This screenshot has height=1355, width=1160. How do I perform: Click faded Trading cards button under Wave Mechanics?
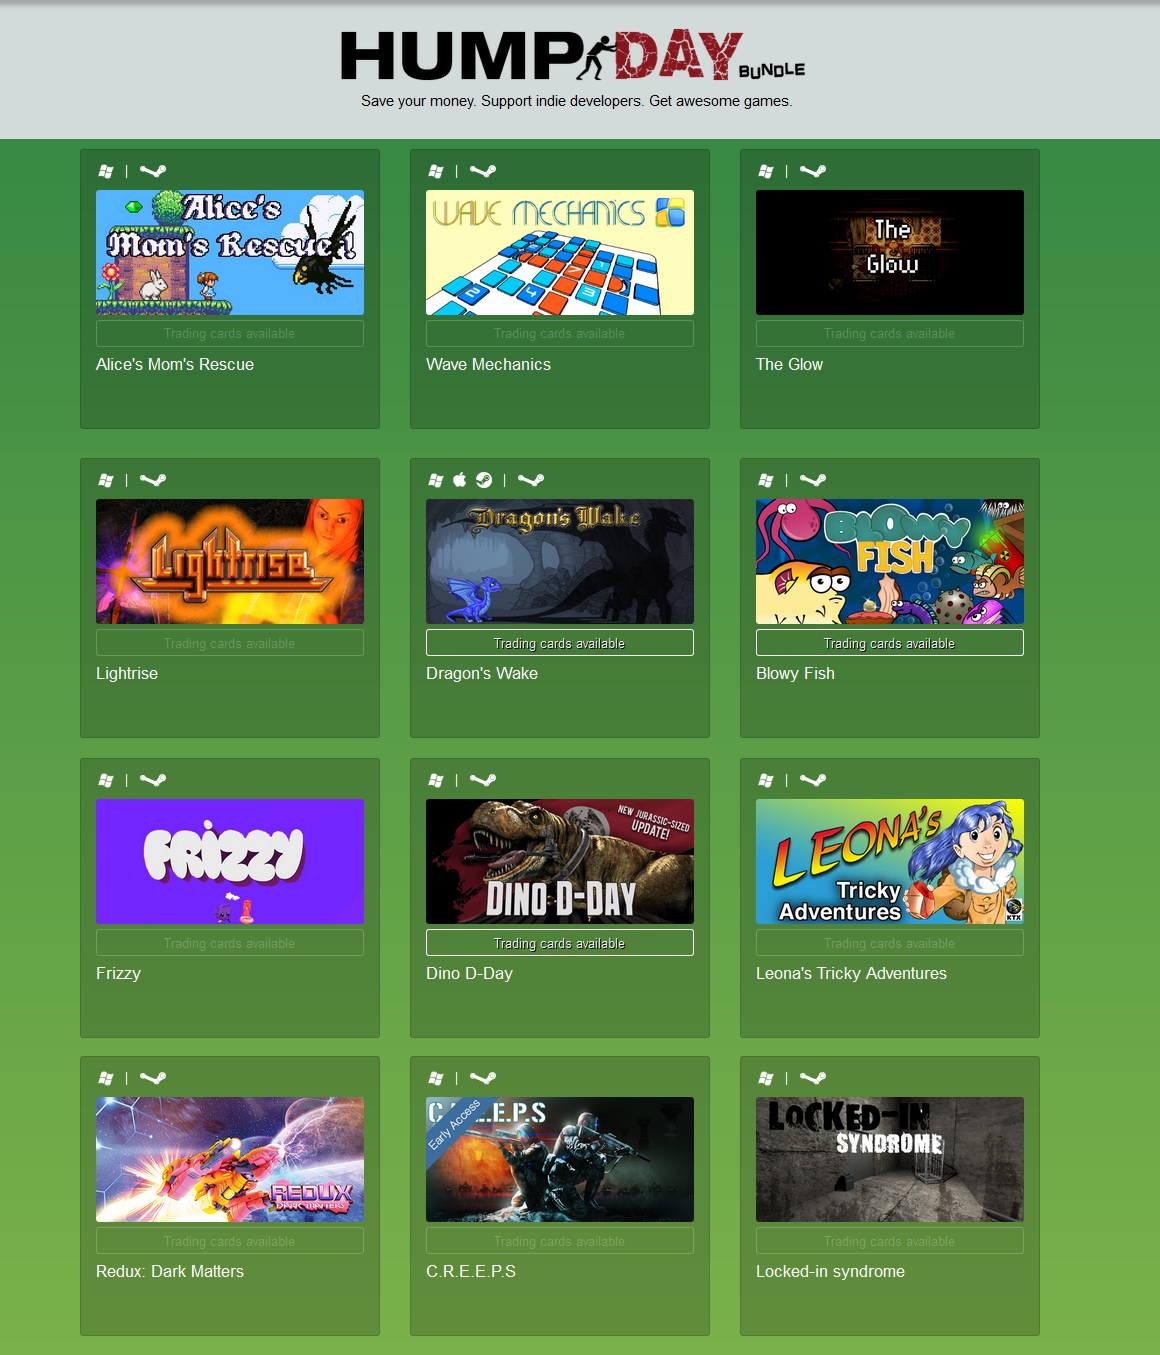(x=560, y=333)
